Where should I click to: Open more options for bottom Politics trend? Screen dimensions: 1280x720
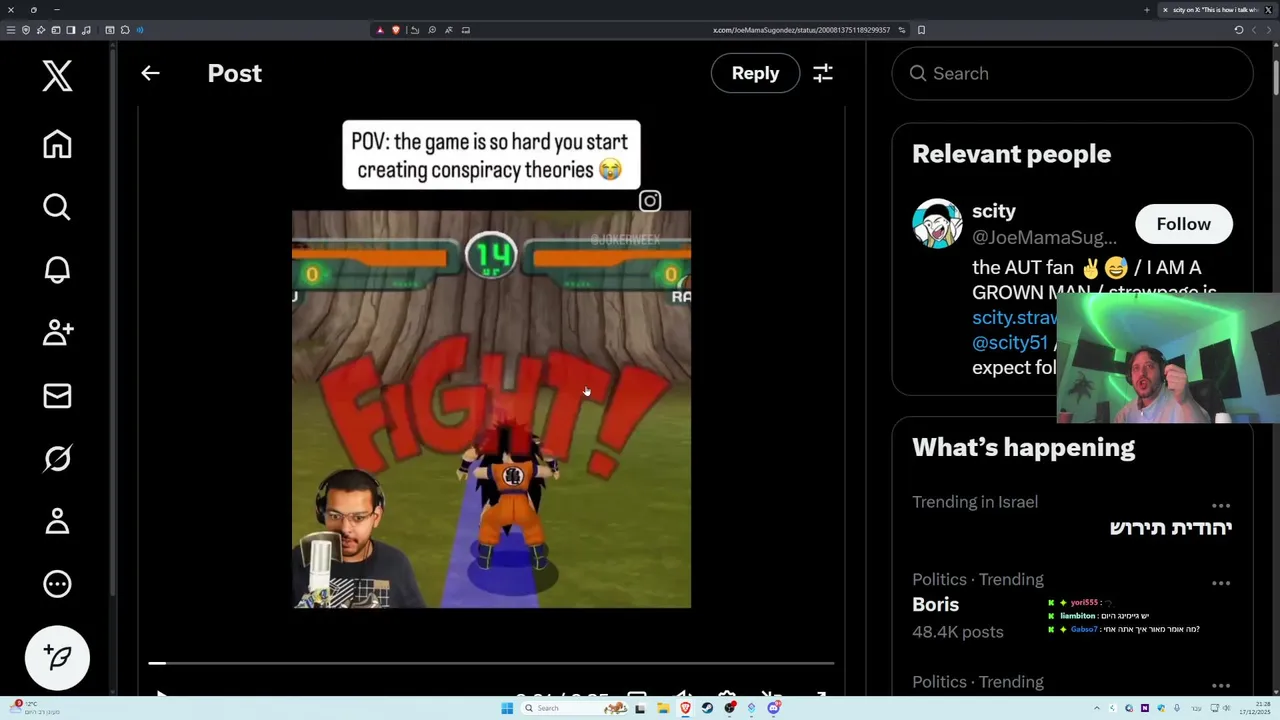point(1221,685)
